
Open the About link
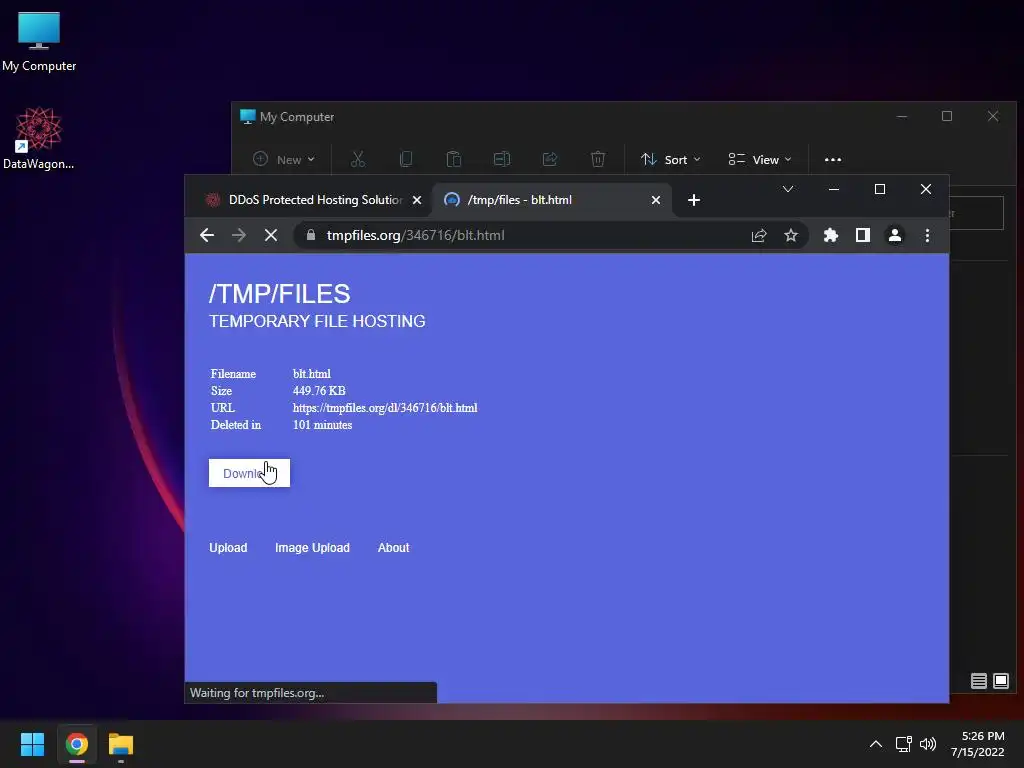pos(393,548)
